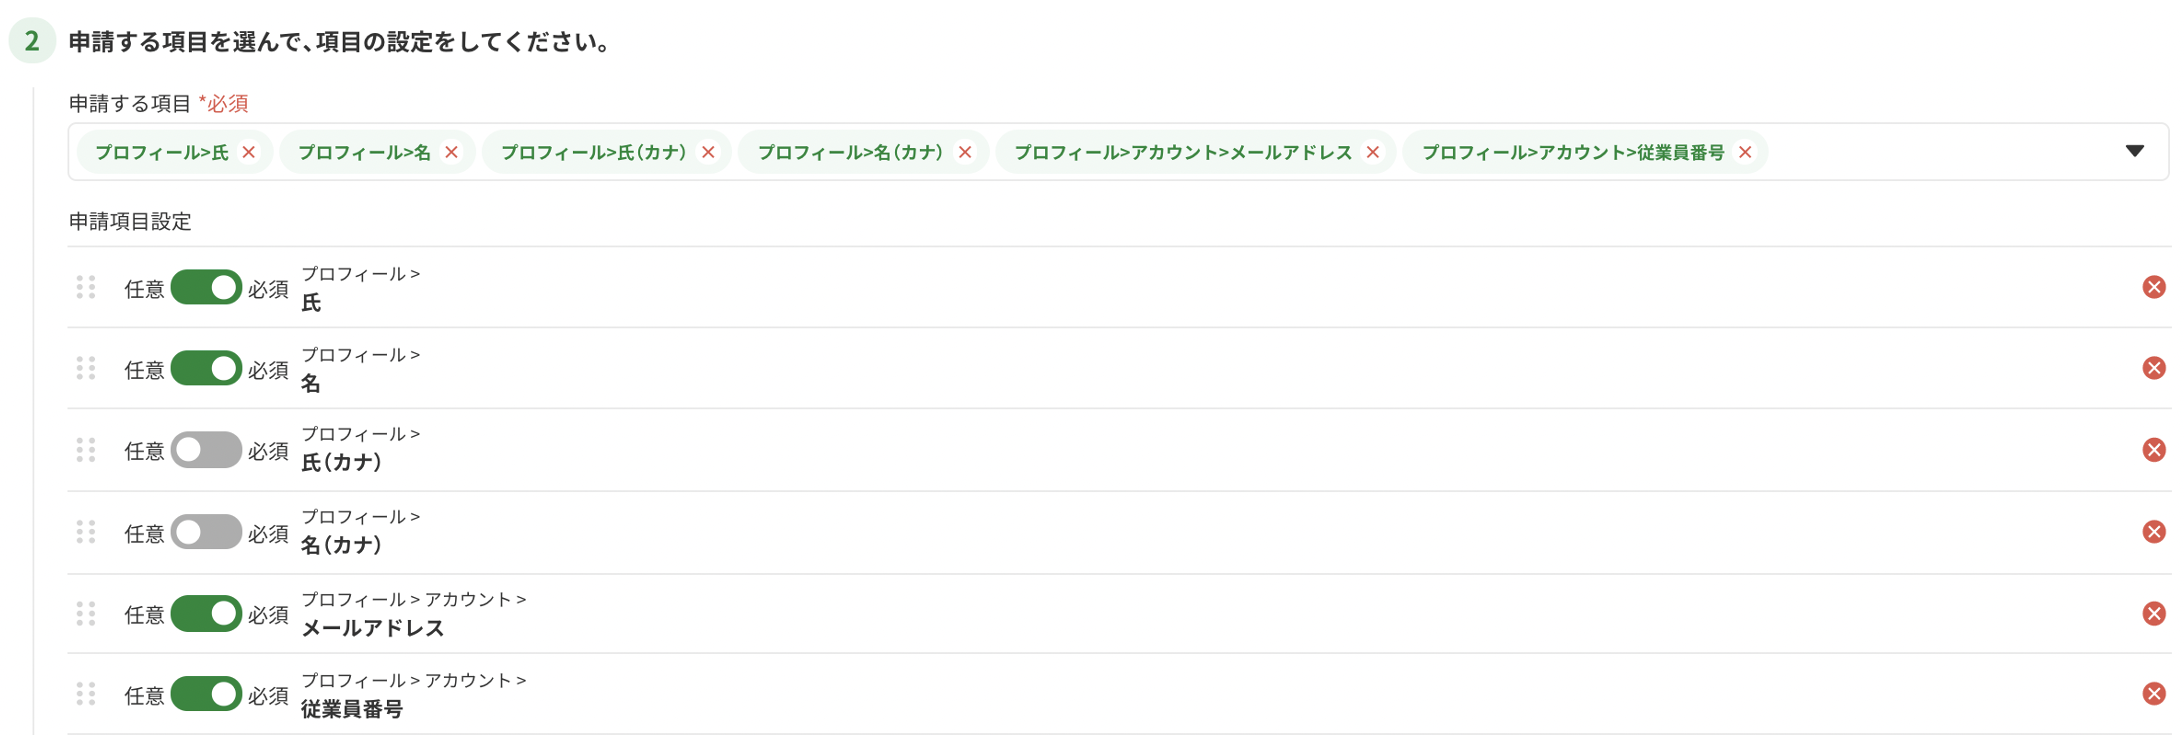Remove the メールアドレス tag chip

coord(1373,152)
